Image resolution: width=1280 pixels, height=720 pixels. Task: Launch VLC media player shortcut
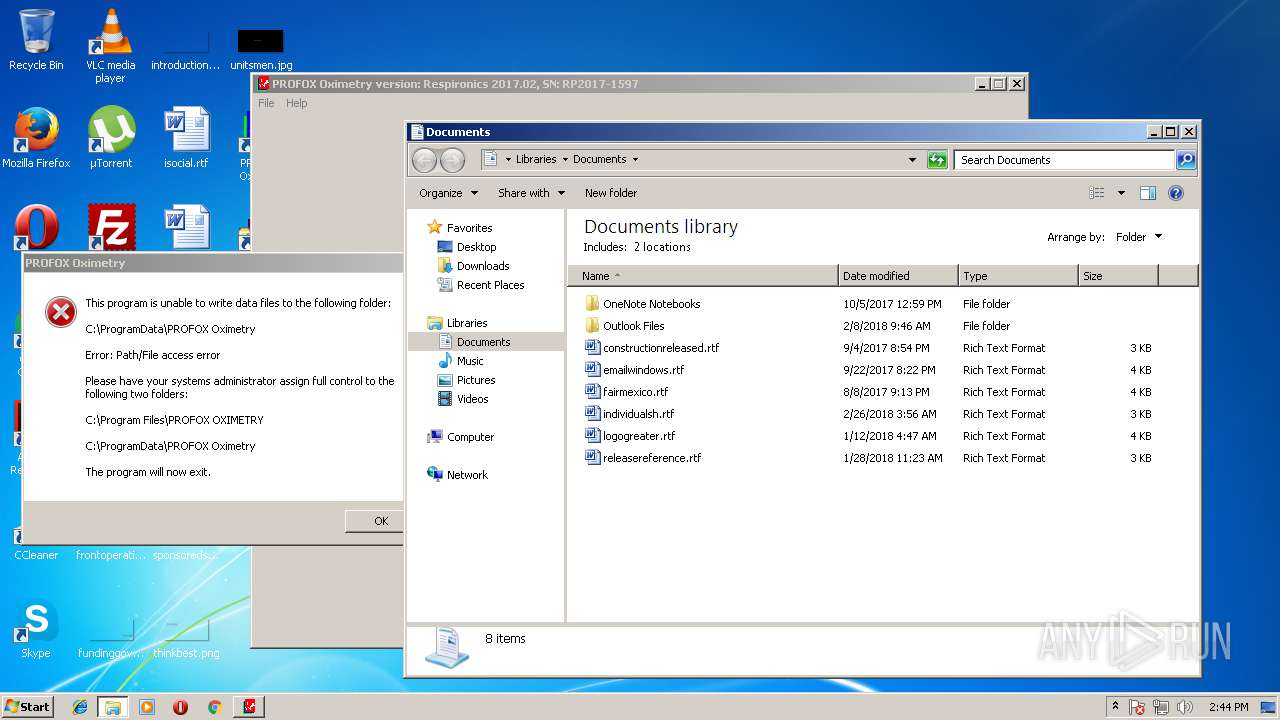pyautogui.click(x=110, y=46)
